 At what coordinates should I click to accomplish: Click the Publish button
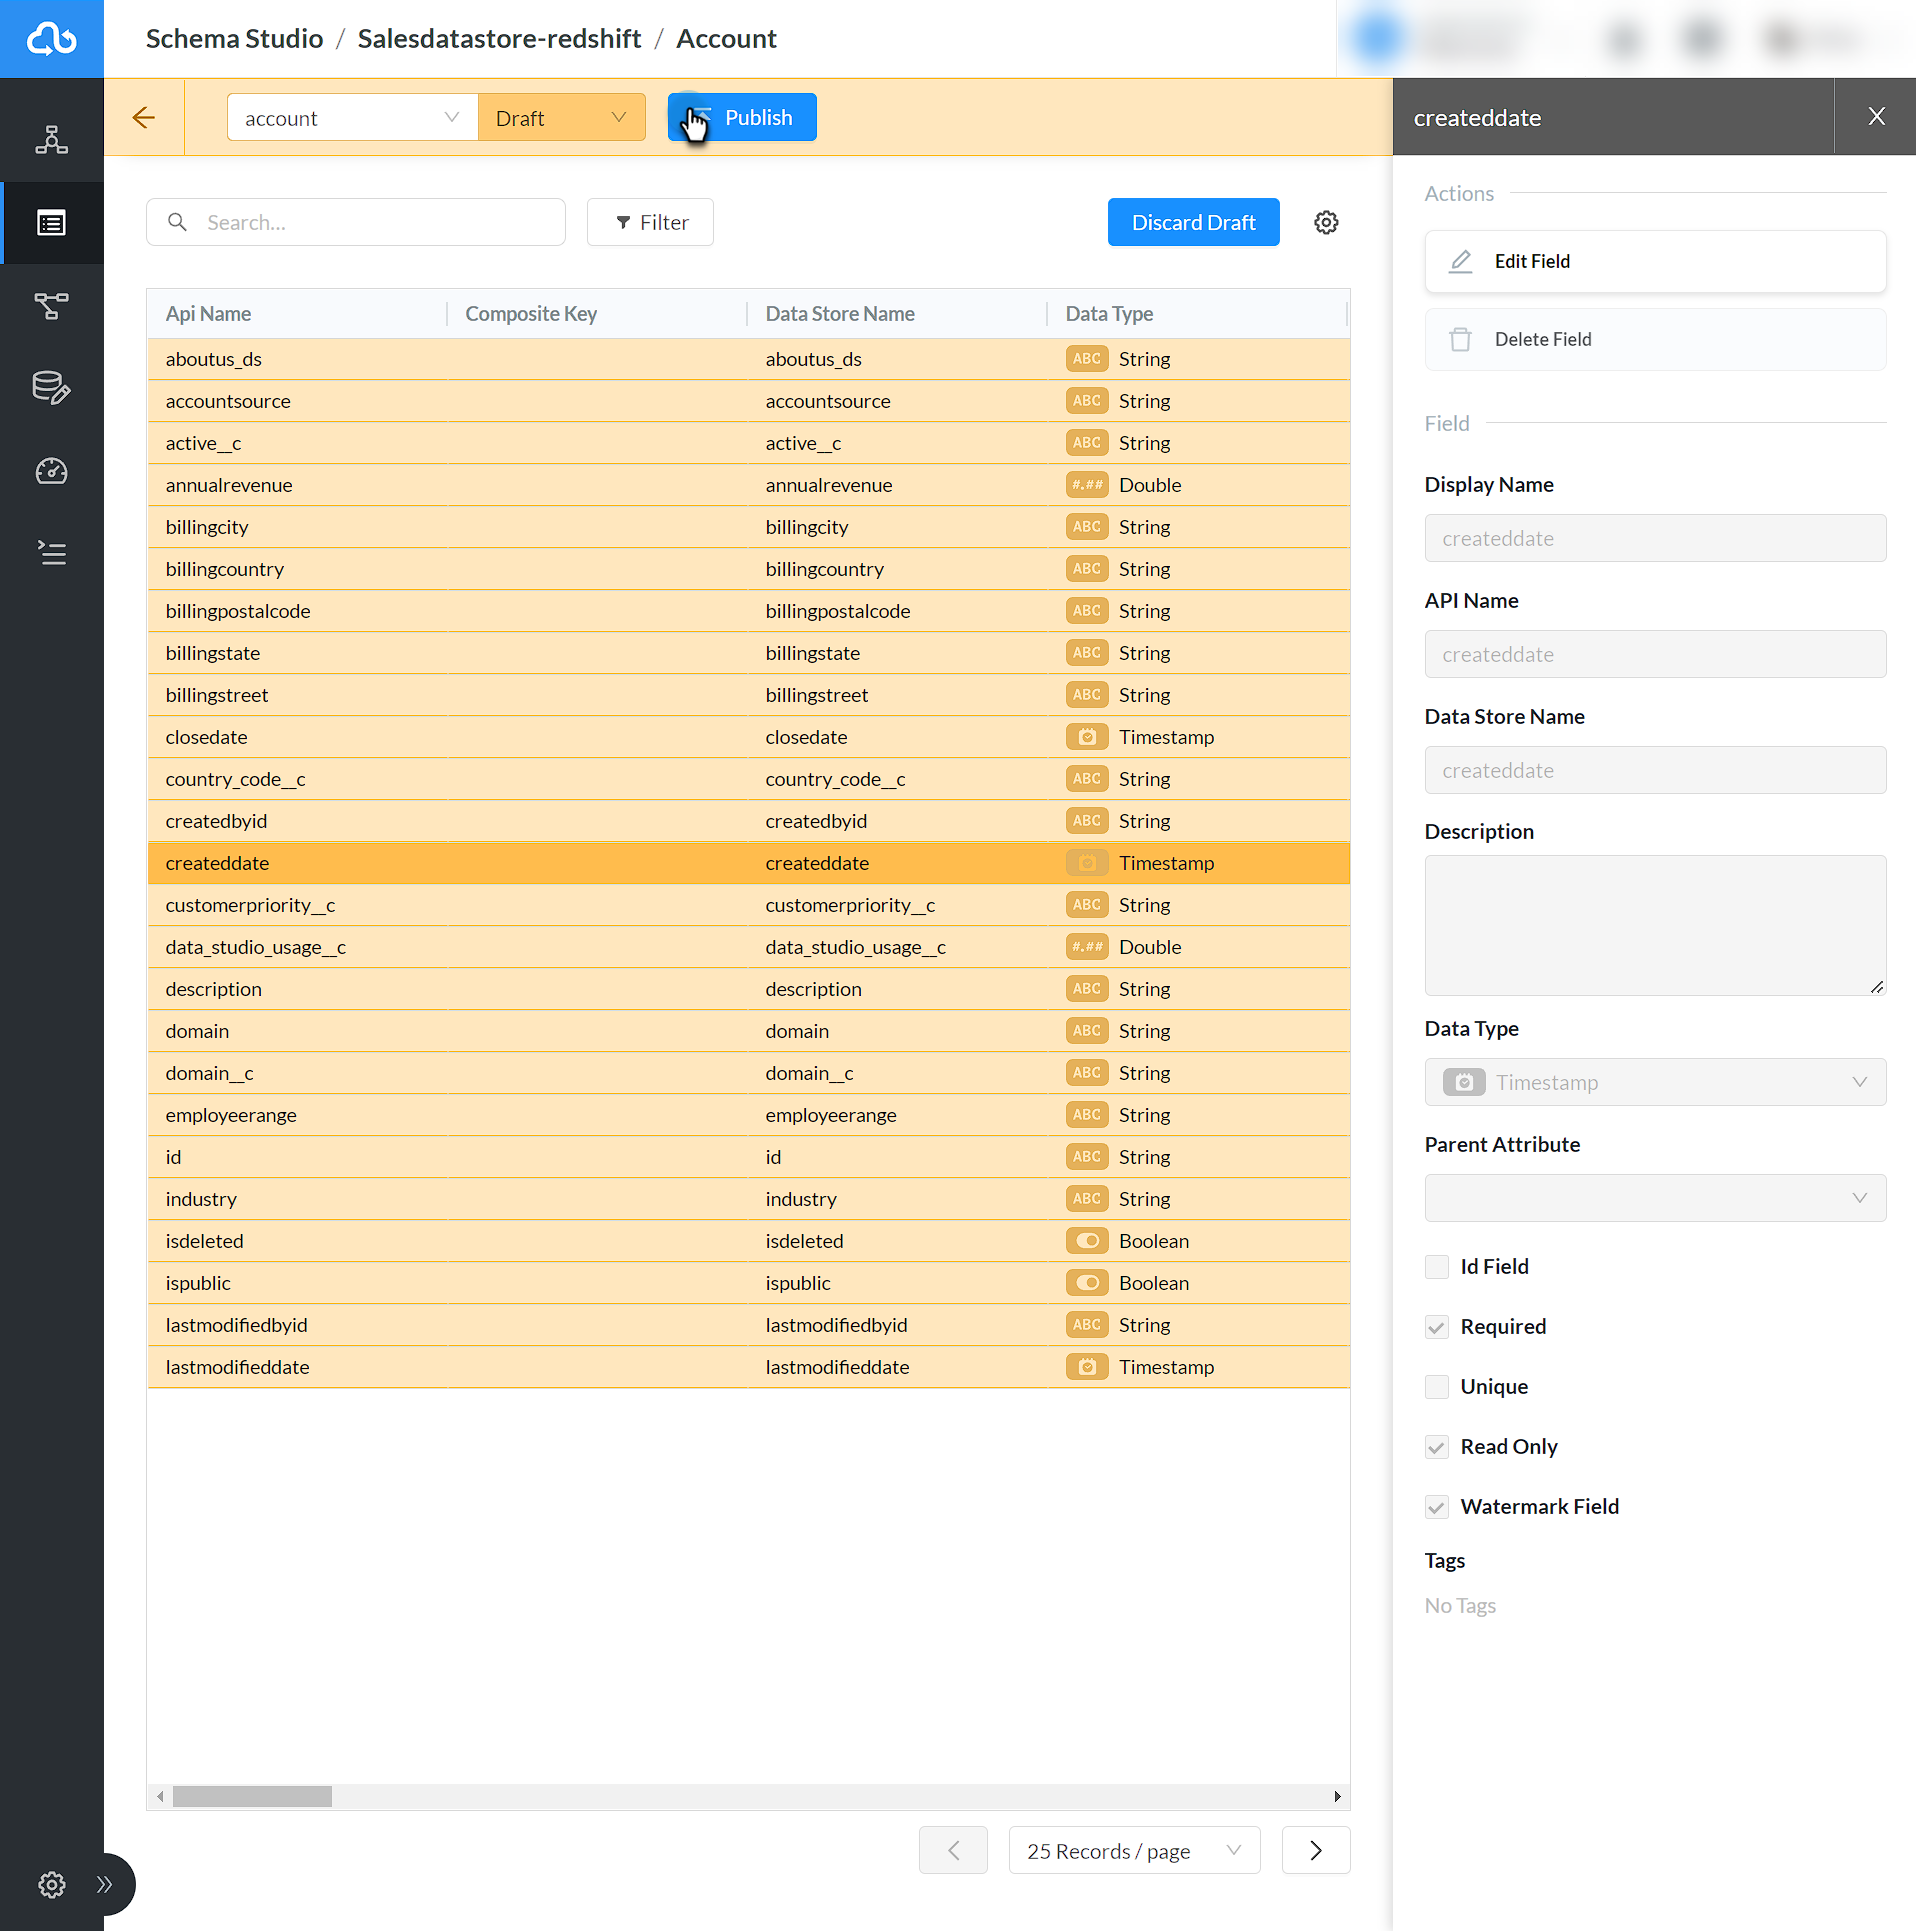(x=741, y=118)
